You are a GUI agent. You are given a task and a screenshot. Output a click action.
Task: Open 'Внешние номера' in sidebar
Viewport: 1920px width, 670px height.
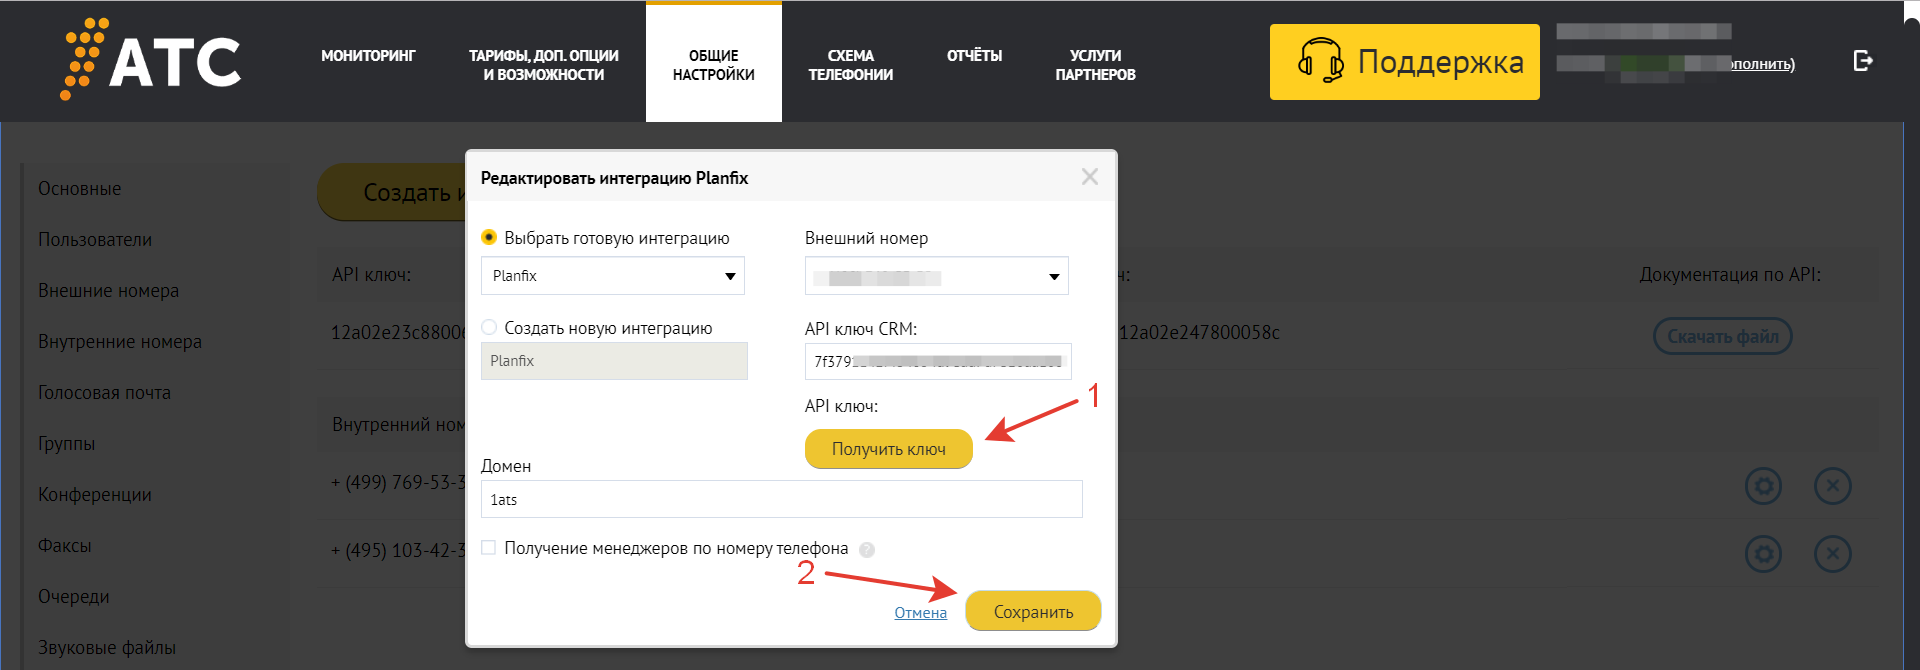109,291
